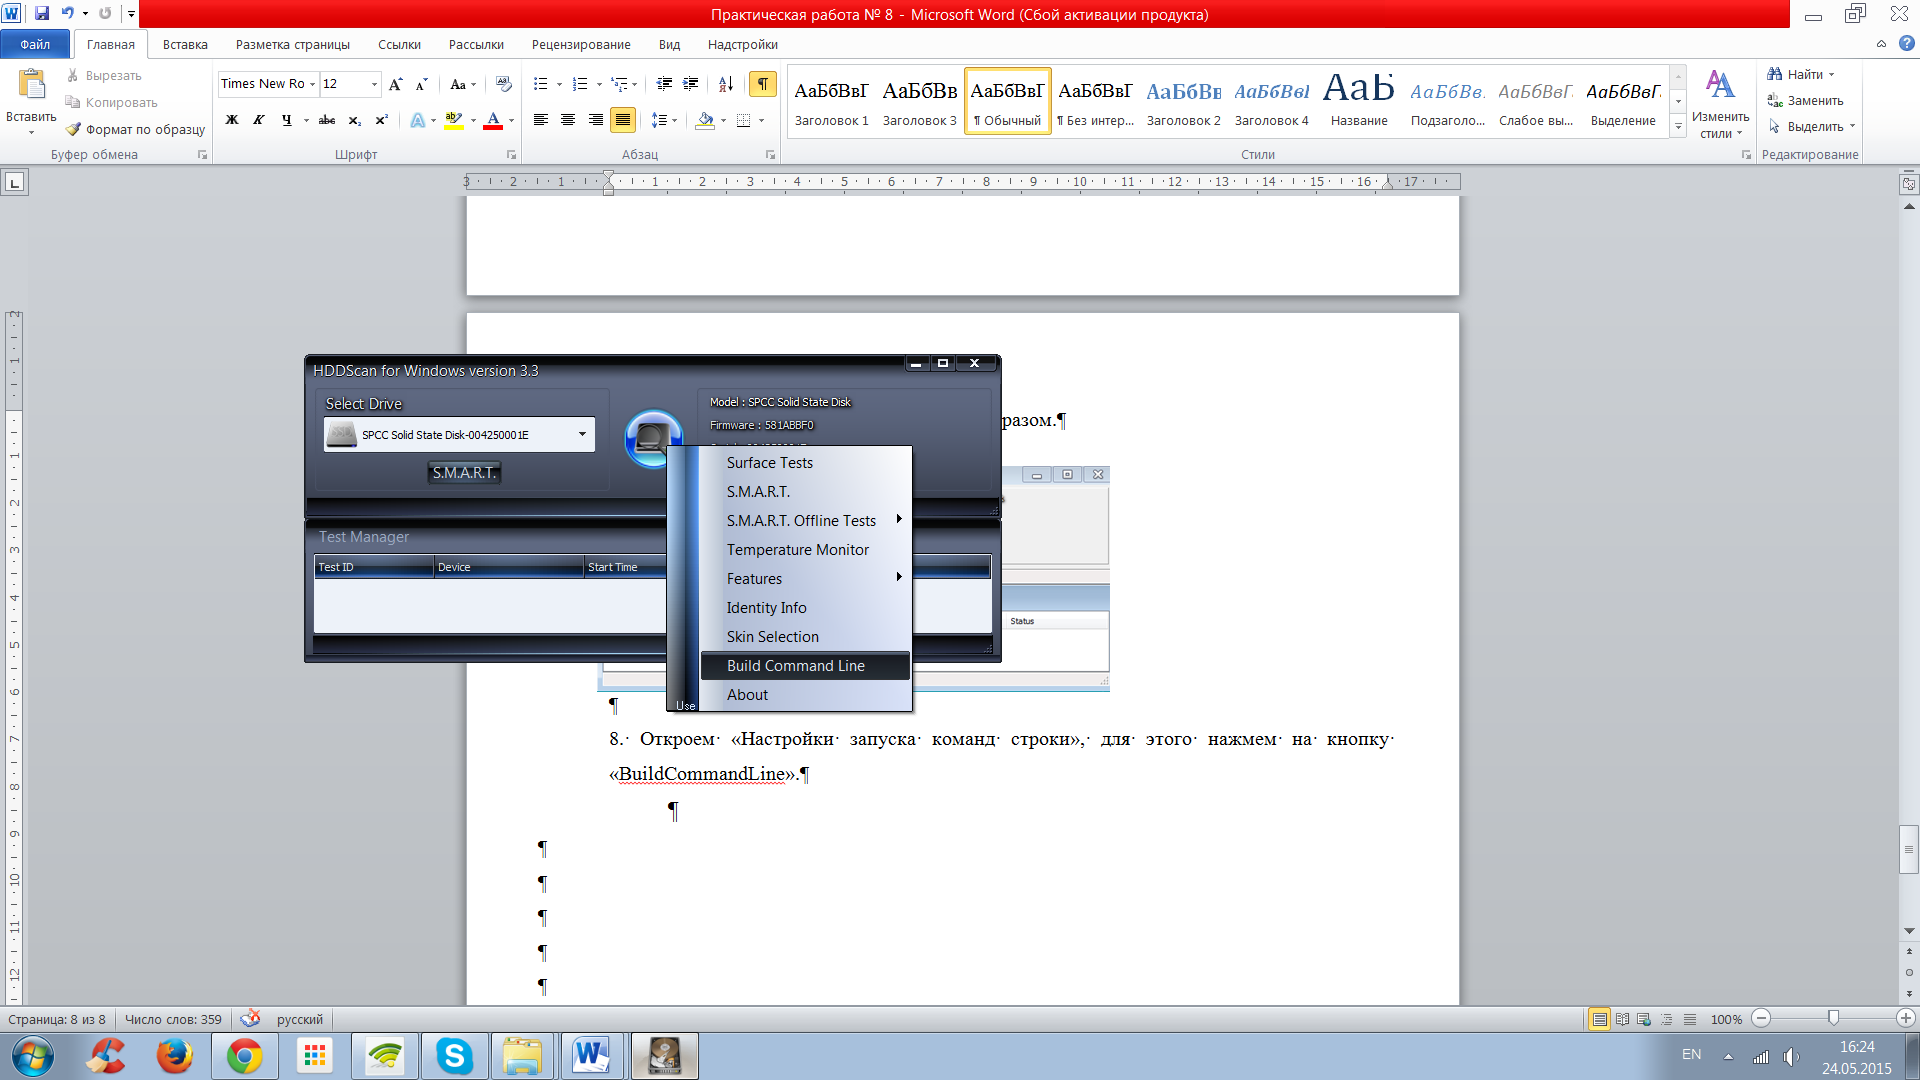The image size is (1920, 1080).
Task: Apply the Название style
Action: click(1359, 102)
